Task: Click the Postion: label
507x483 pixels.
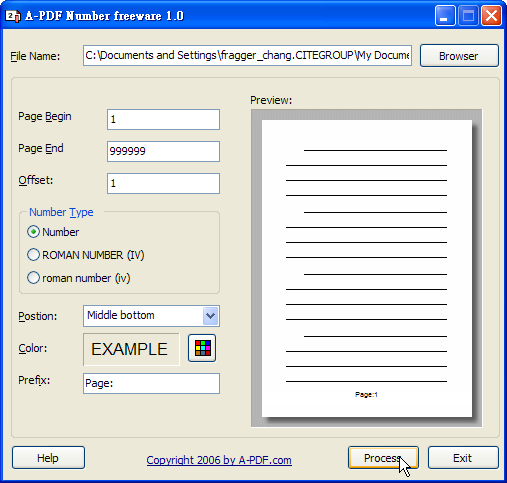Action: 38,316
